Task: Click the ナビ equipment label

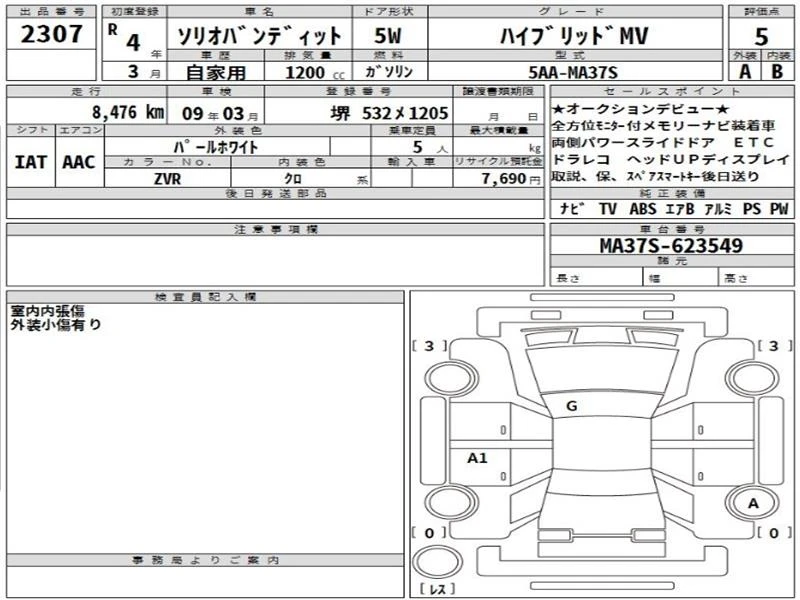Action: pos(570,209)
